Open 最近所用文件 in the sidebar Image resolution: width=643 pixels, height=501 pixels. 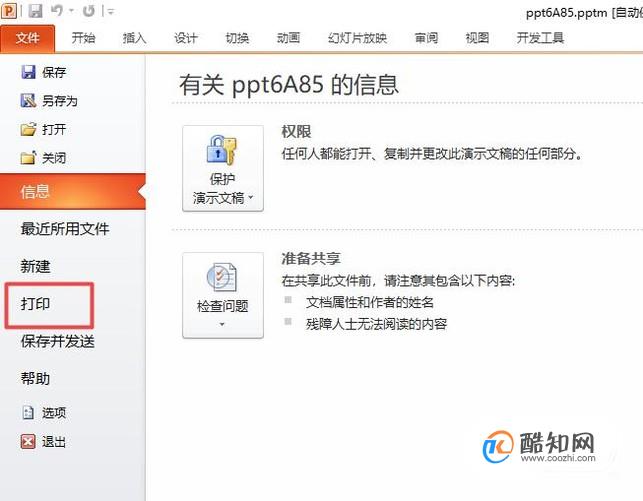pyautogui.click(x=65, y=229)
